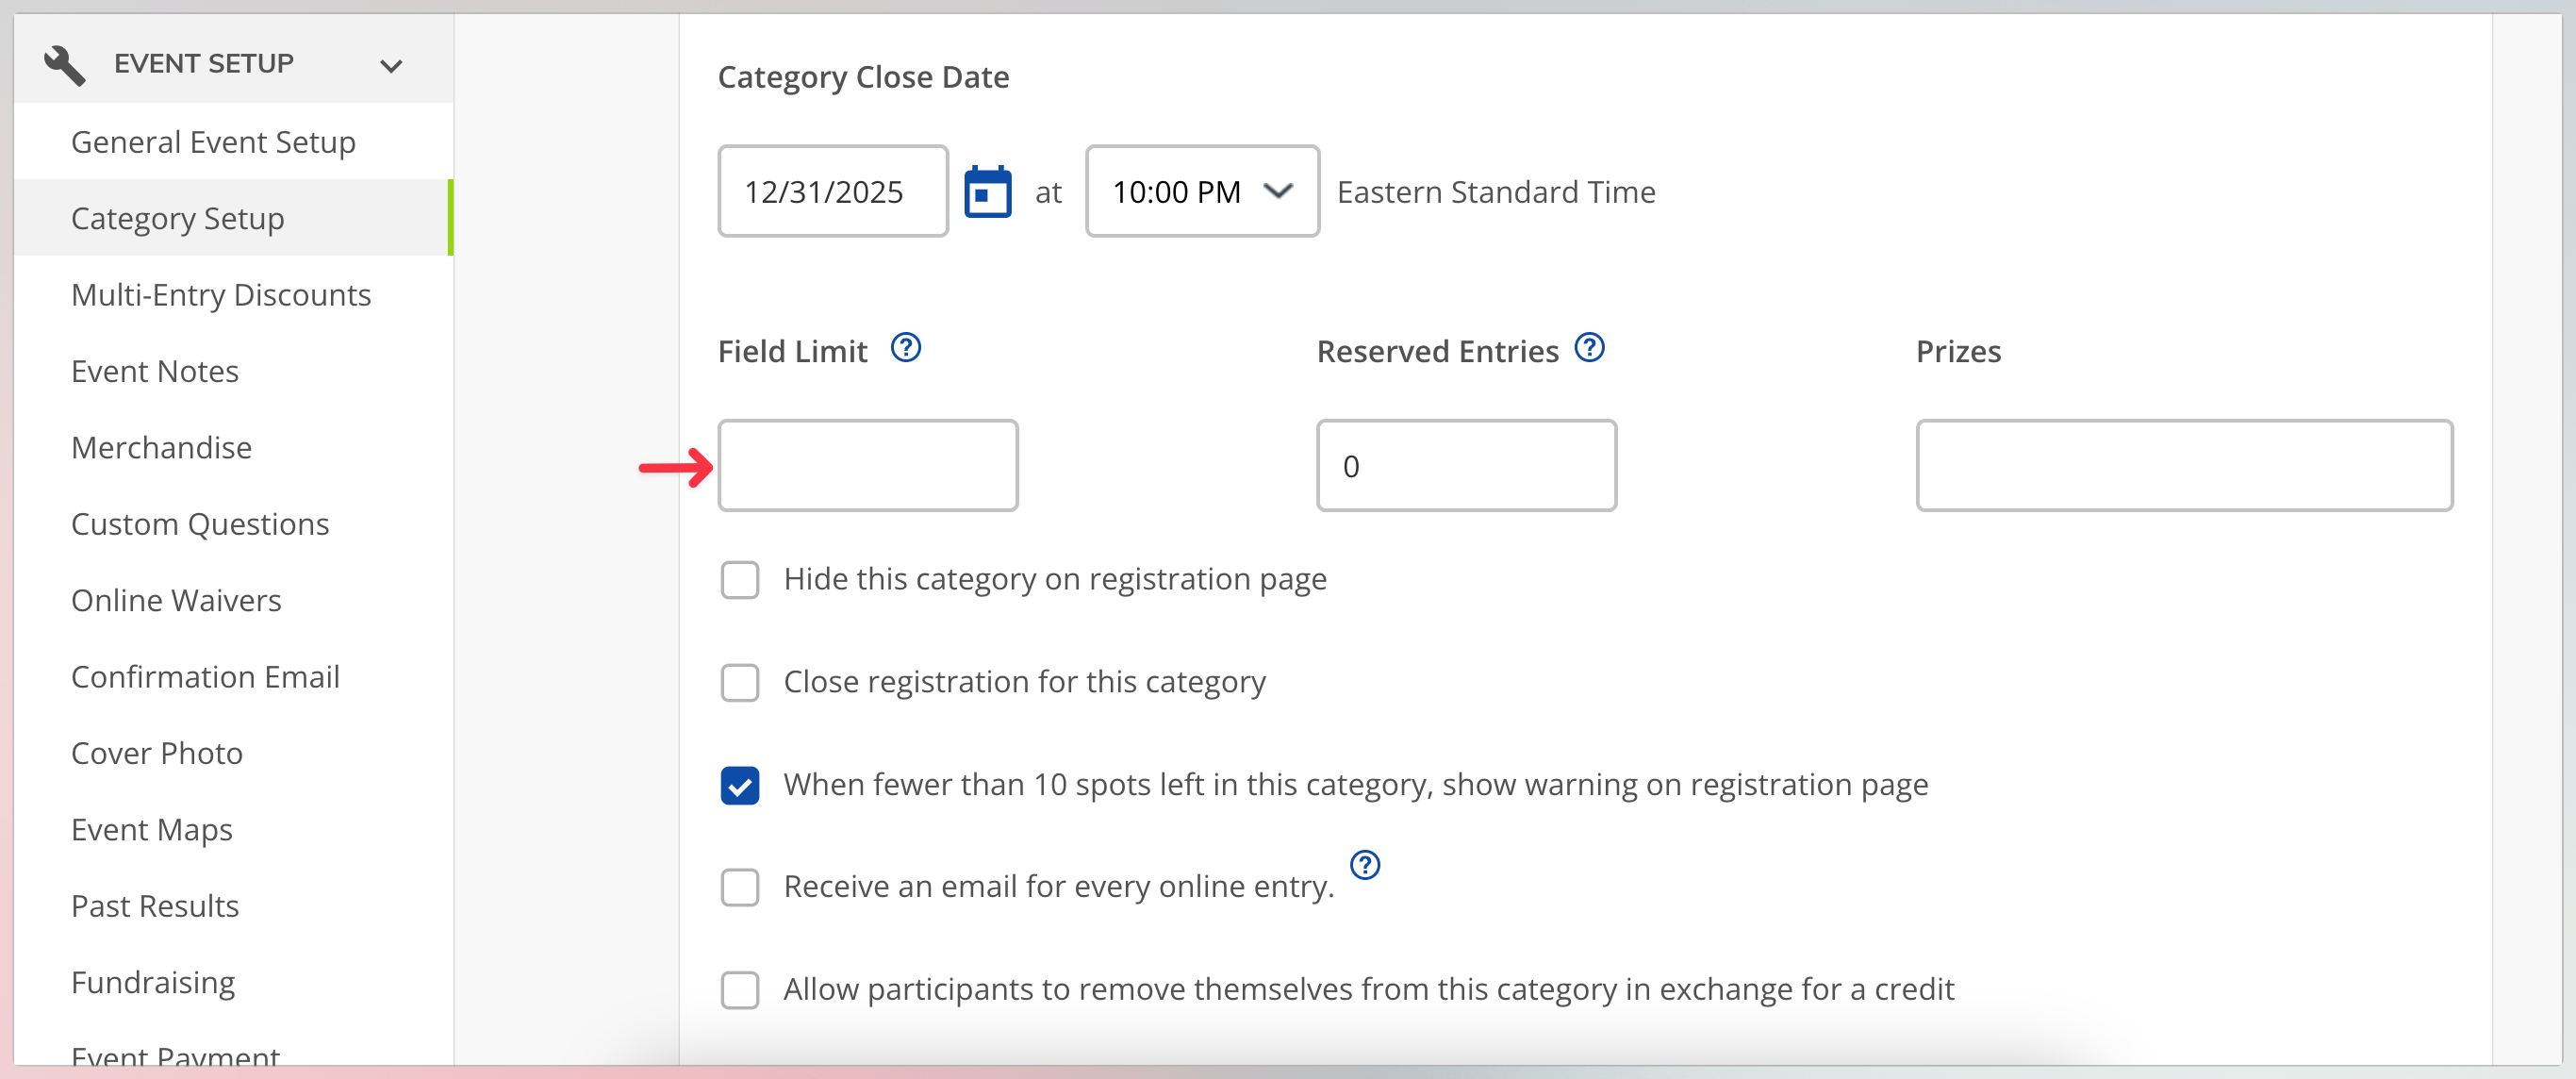Open Cover Photo page
The height and width of the screenshot is (1079, 2576).
click(157, 753)
